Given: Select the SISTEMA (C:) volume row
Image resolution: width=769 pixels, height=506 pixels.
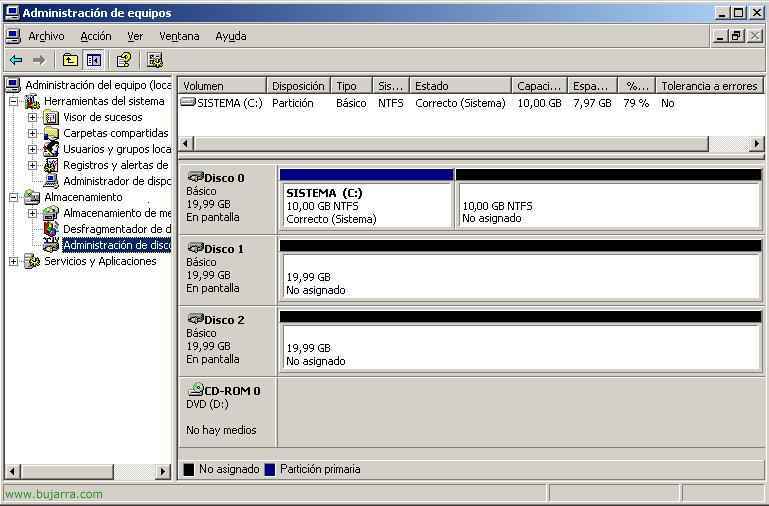Looking at the screenshot, I should (x=229, y=103).
